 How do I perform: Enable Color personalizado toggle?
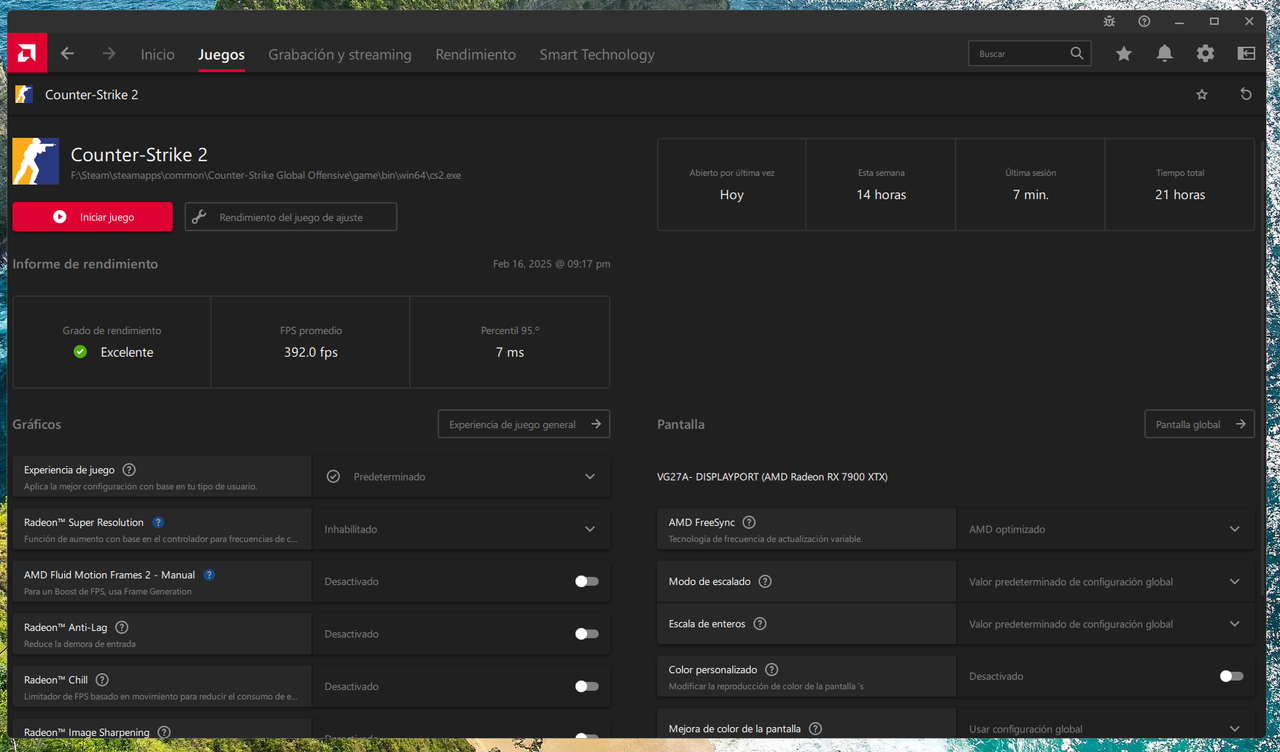pos(1231,676)
